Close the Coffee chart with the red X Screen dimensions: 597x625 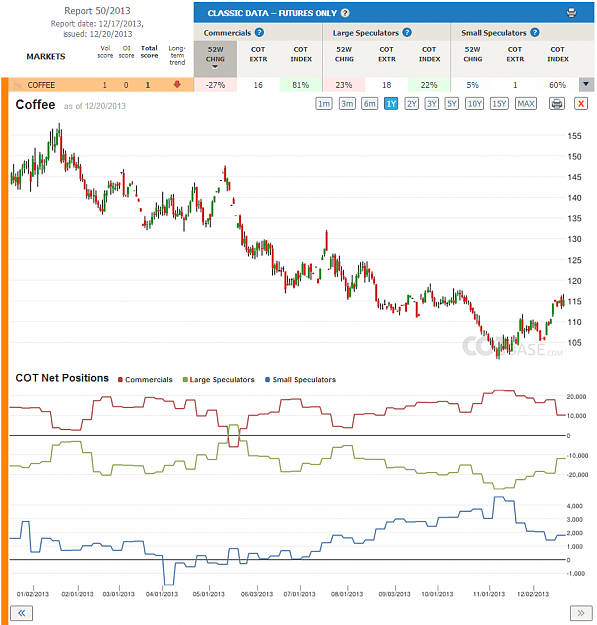(581, 104)
